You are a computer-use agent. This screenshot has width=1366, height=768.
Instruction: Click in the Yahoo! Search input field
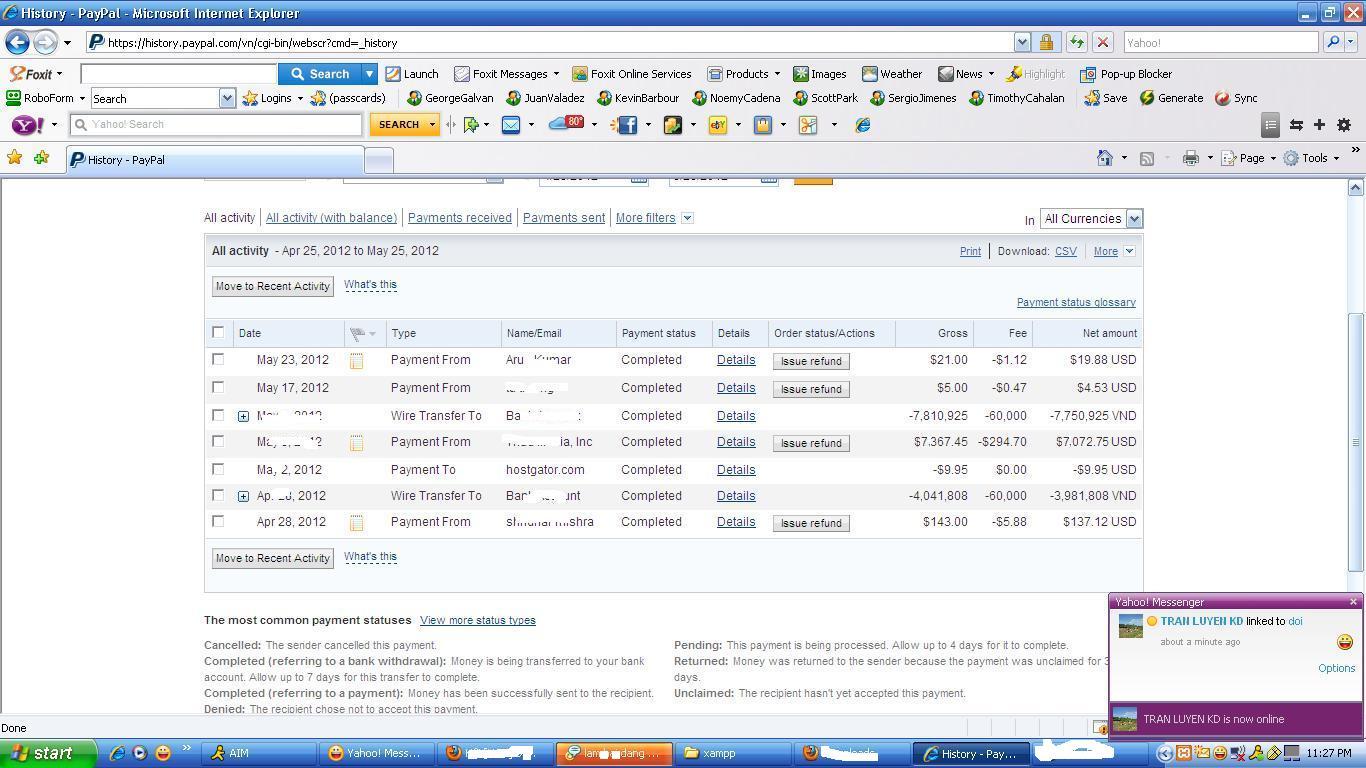click(x=215, y=125)
